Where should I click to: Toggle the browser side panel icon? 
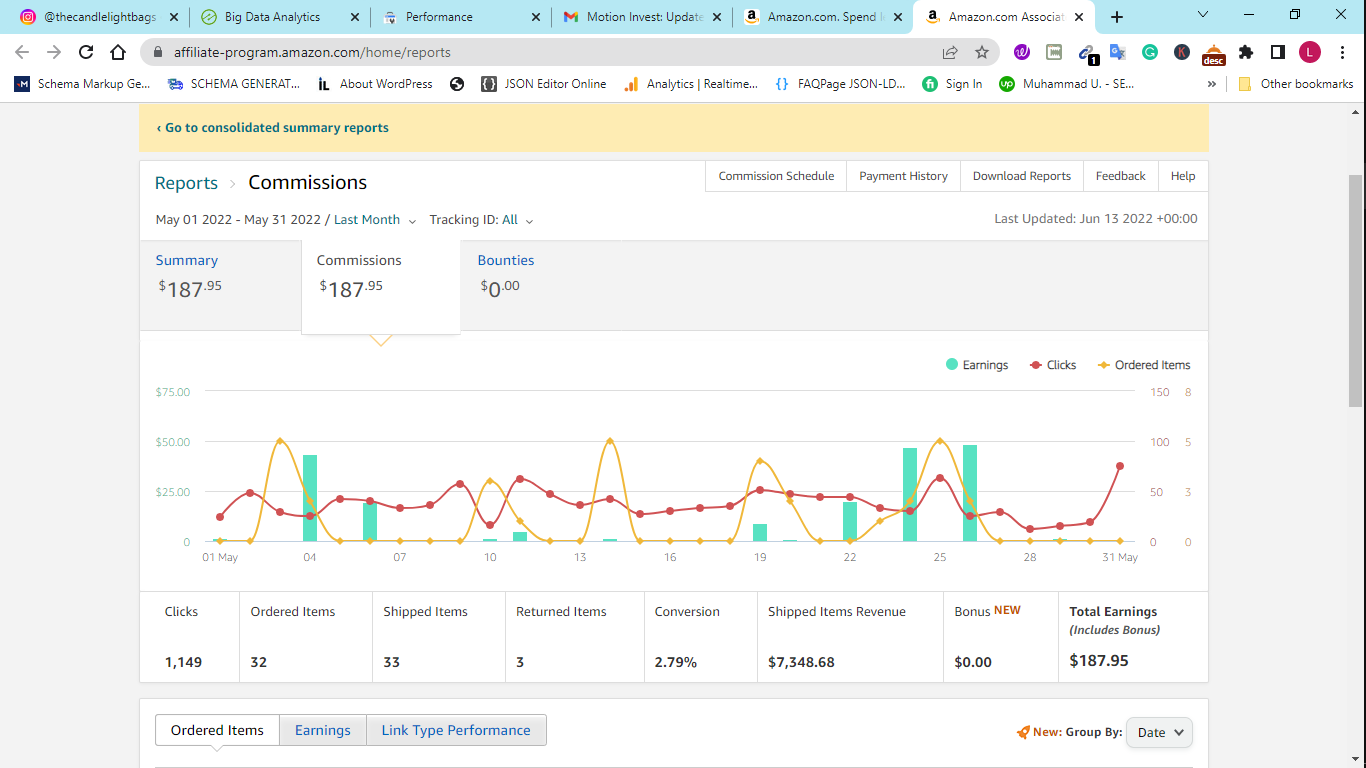1278,52
